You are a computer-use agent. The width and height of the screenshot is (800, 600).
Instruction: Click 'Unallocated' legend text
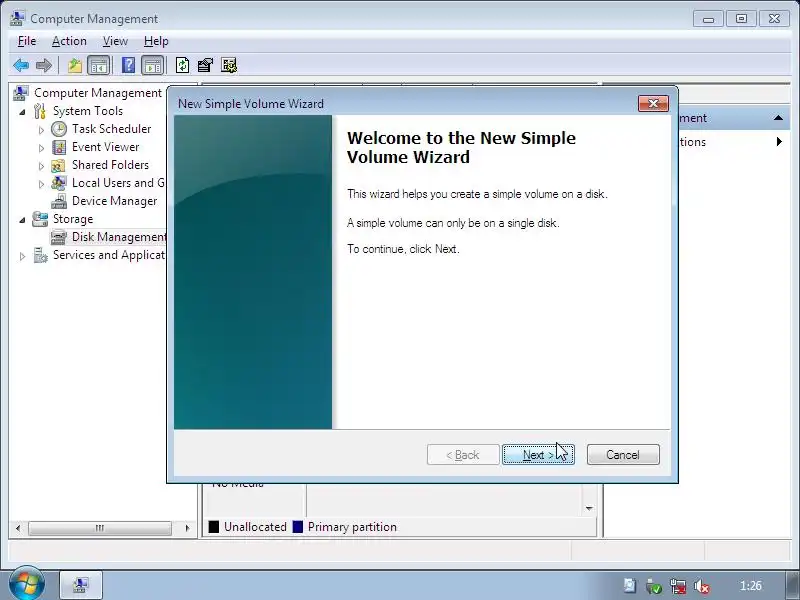tap(255, 527)
